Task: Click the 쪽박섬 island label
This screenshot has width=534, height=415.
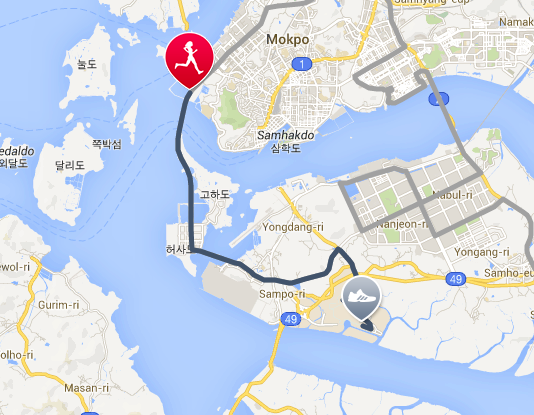Action: click(107, 144)
